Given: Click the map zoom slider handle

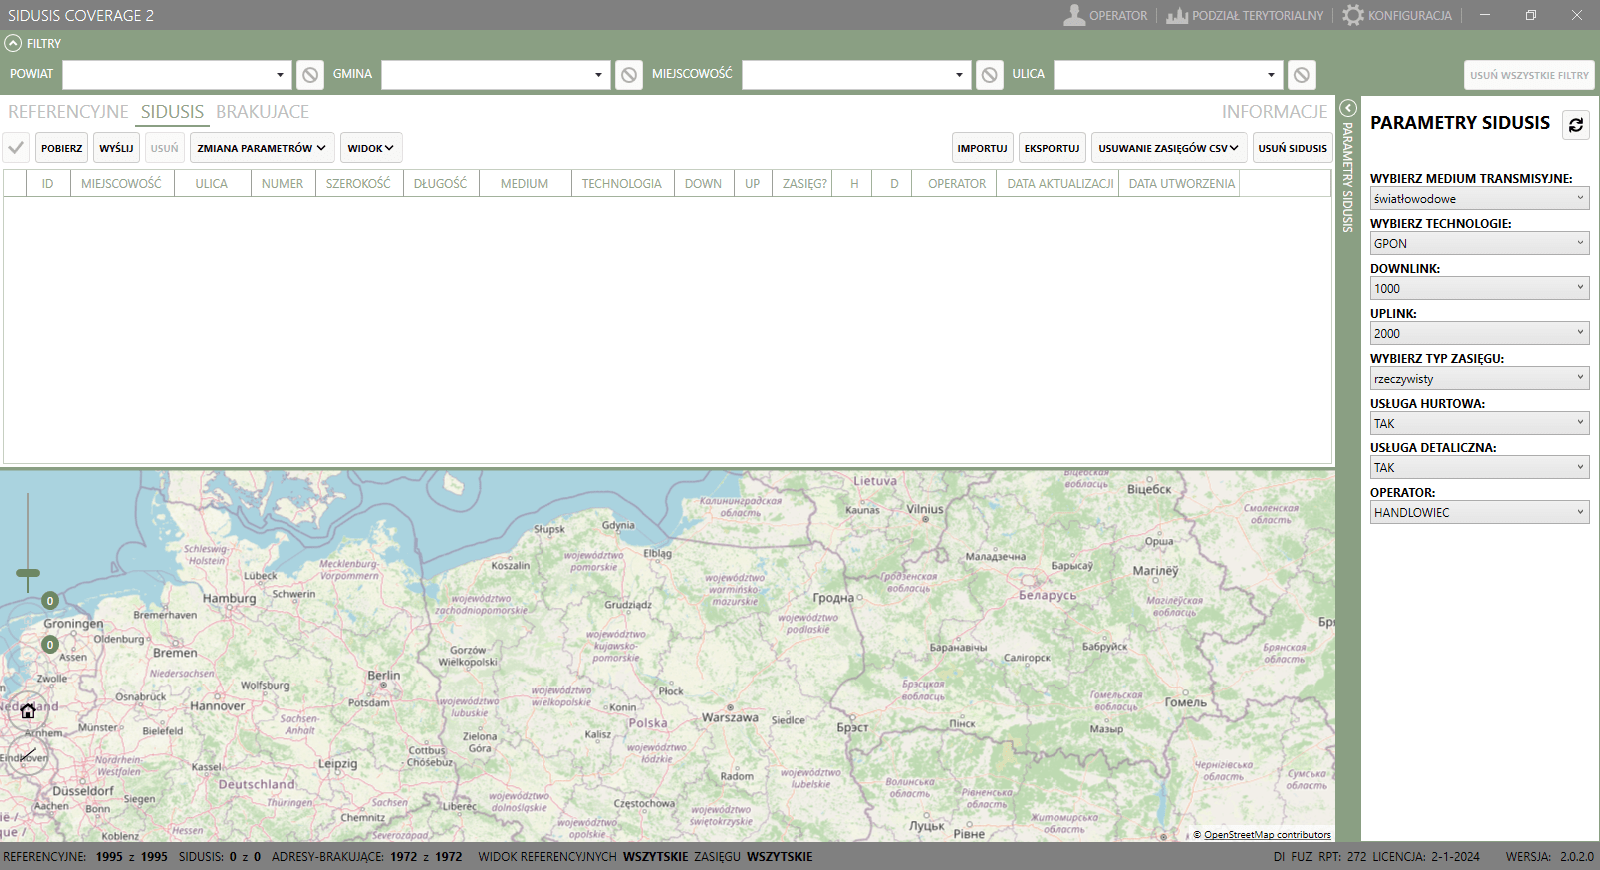Looking at the screenshot, I should [x=28, y=573].
